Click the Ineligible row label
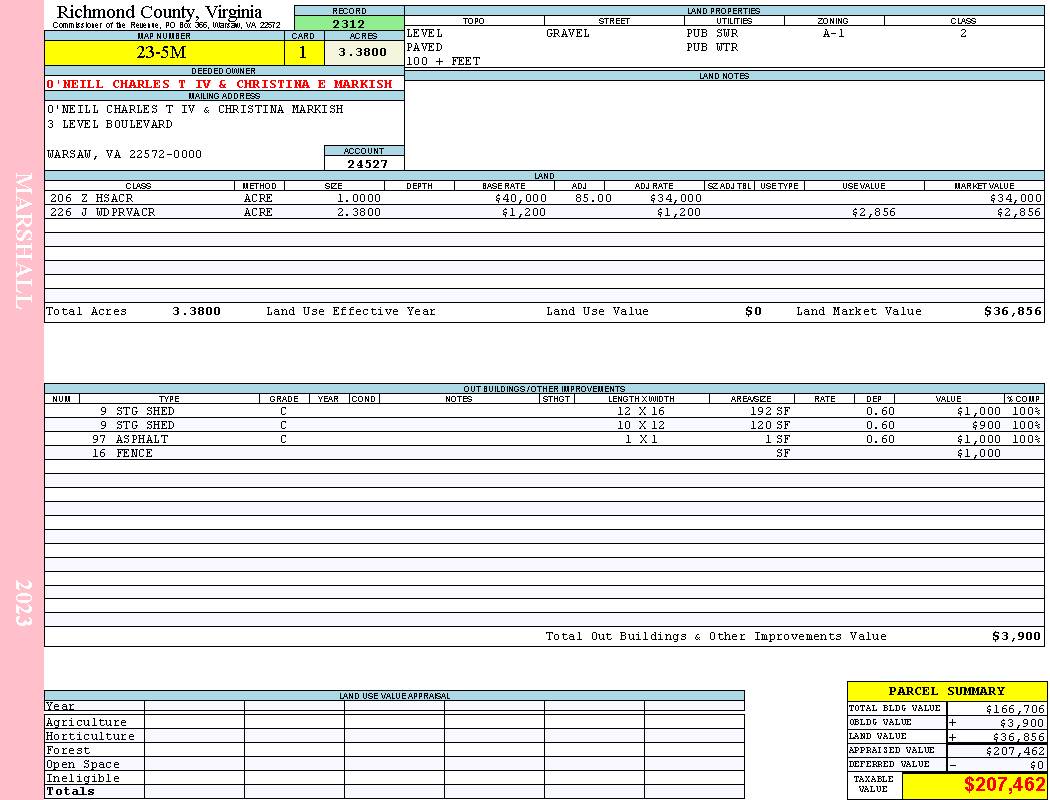The width and height of the screenshot is (1050, 800). 82,779
